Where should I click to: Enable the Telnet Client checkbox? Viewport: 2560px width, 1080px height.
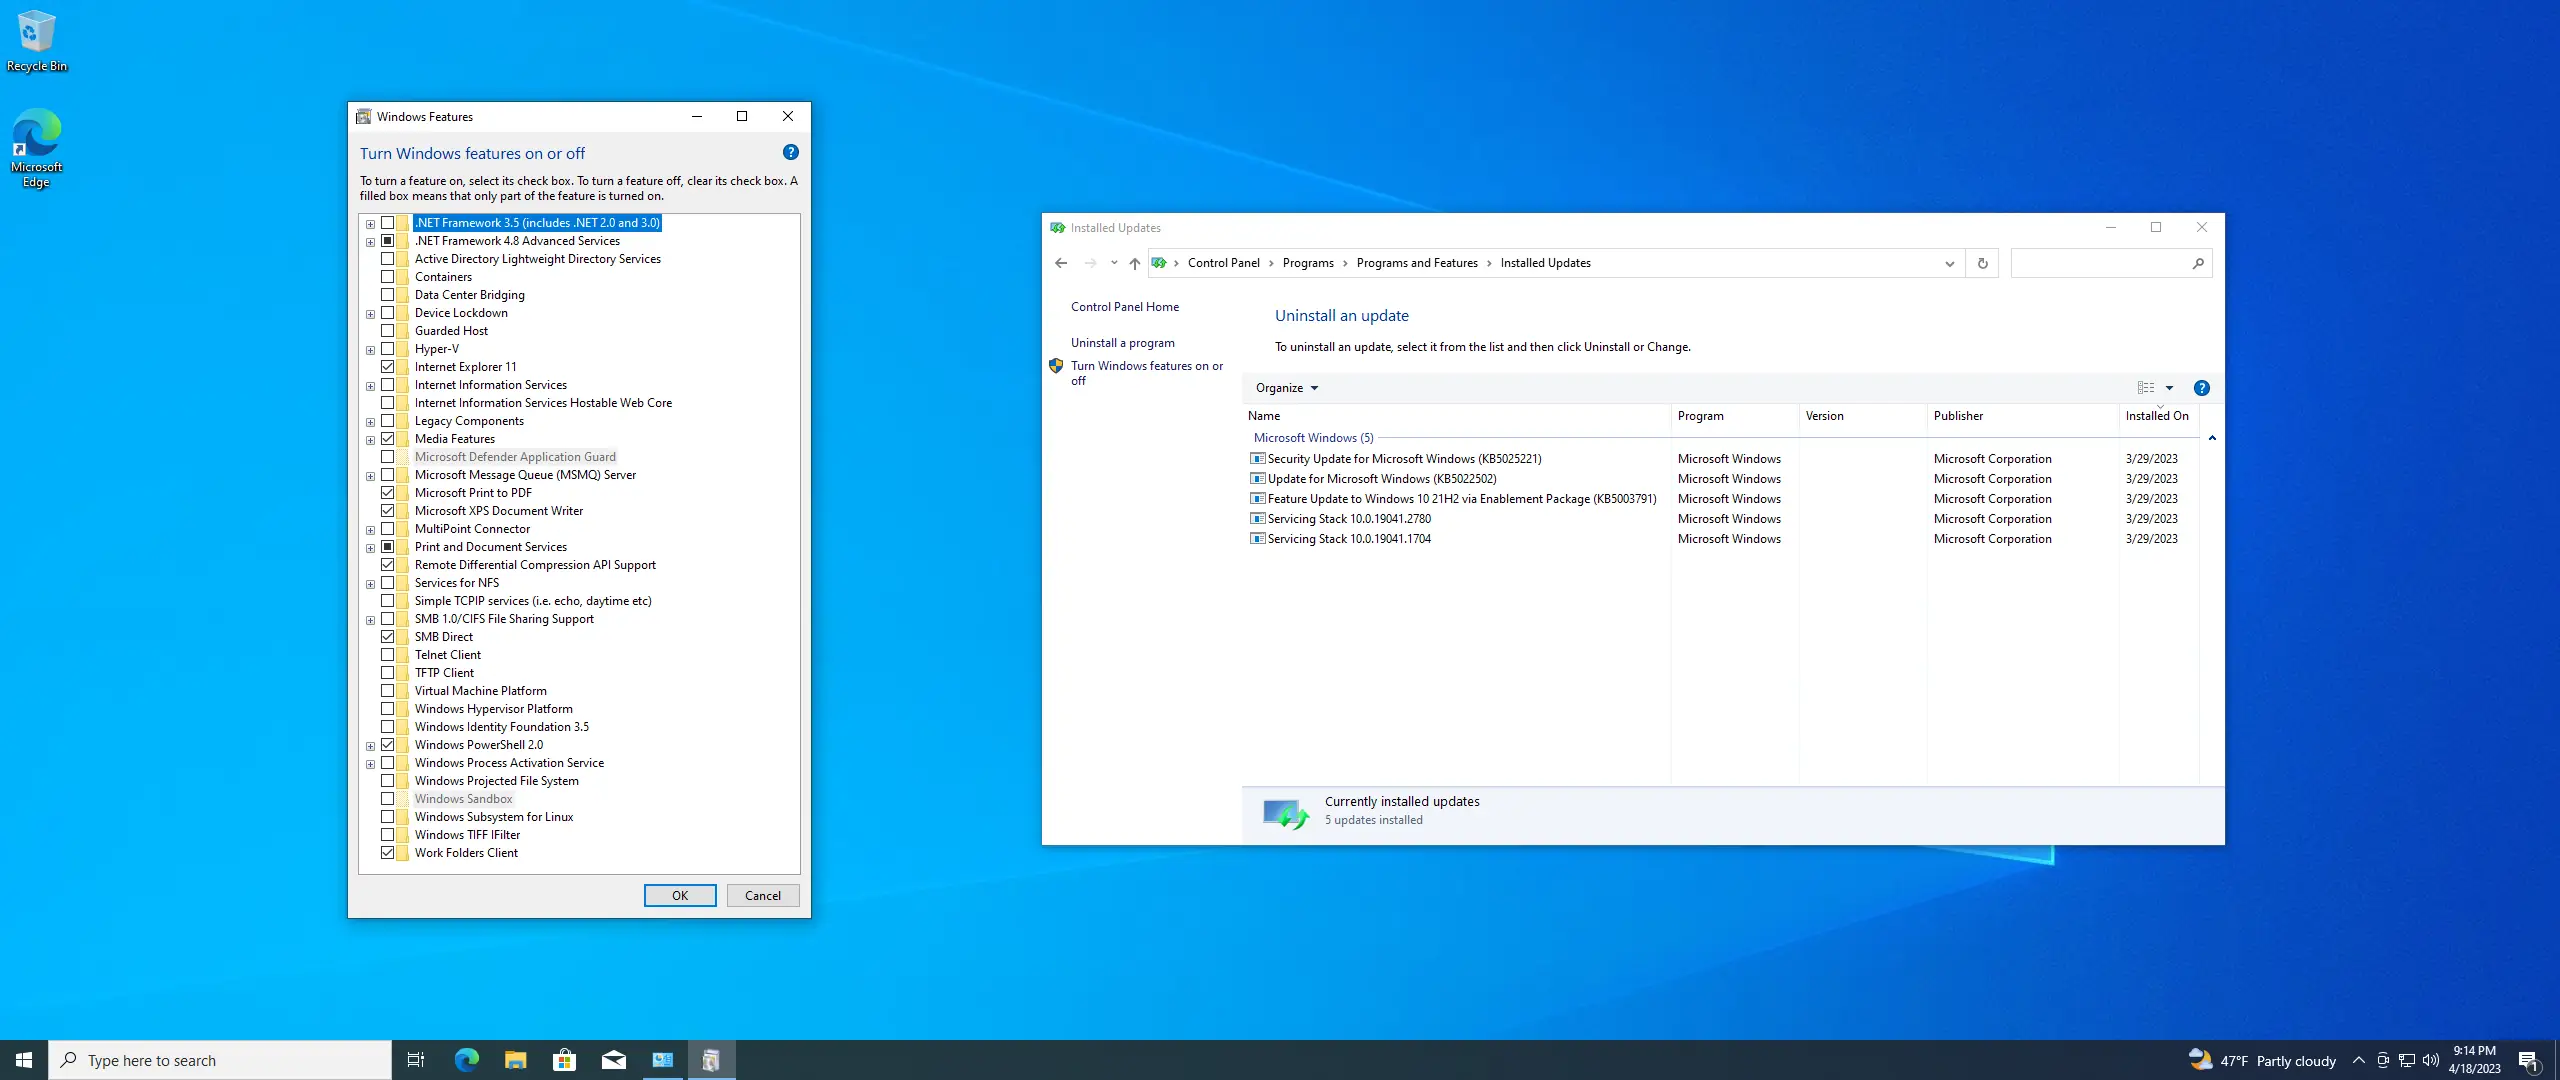(x=387, y=655)
